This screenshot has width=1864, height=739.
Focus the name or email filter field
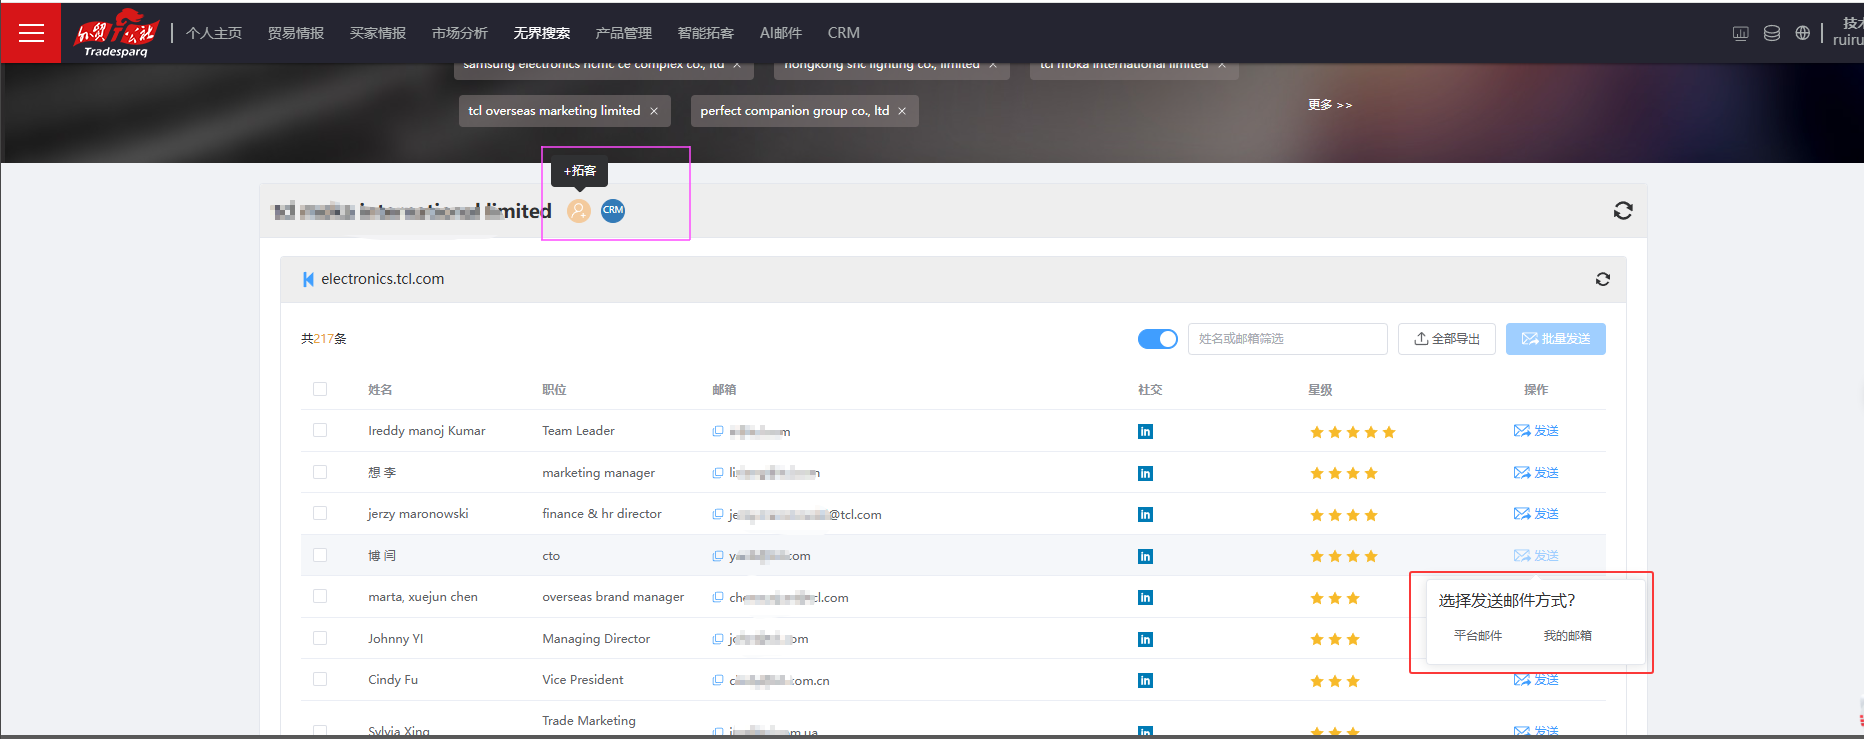(x=1286, y=339)
